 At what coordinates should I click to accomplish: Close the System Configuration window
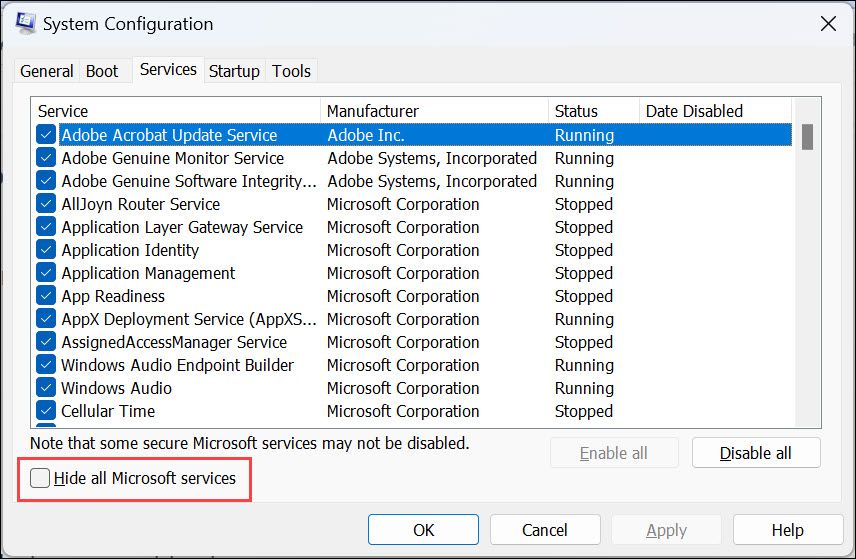tap(828, 23)
